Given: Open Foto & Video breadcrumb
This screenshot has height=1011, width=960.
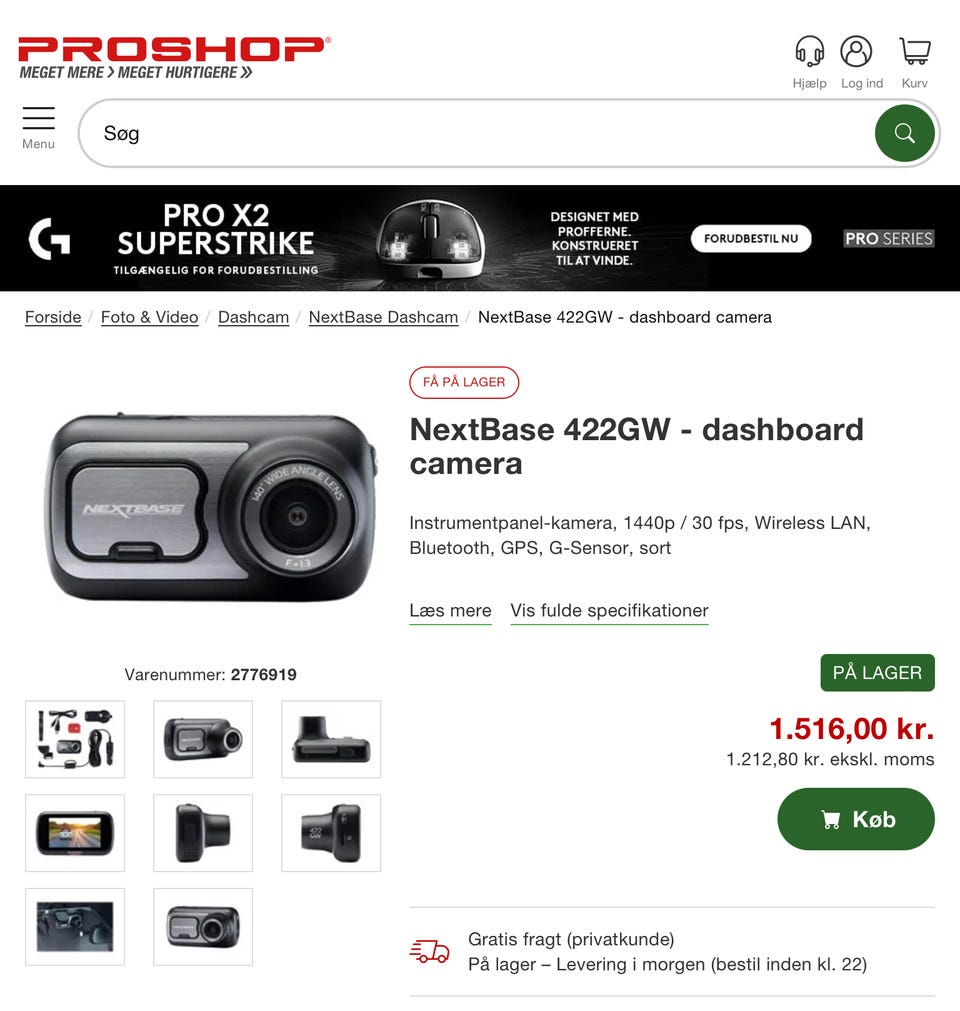Looking at the screenshot, I should [x=150, y=317].
